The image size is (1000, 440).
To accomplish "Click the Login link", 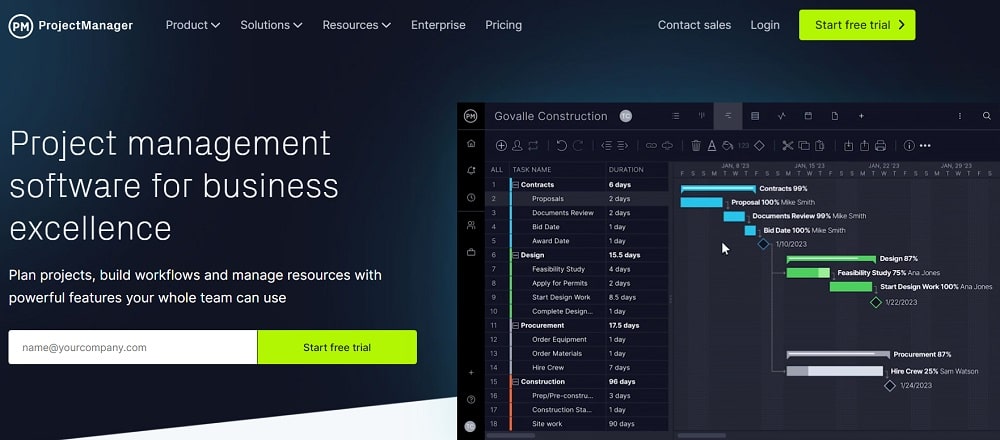I will coord(765,25).
